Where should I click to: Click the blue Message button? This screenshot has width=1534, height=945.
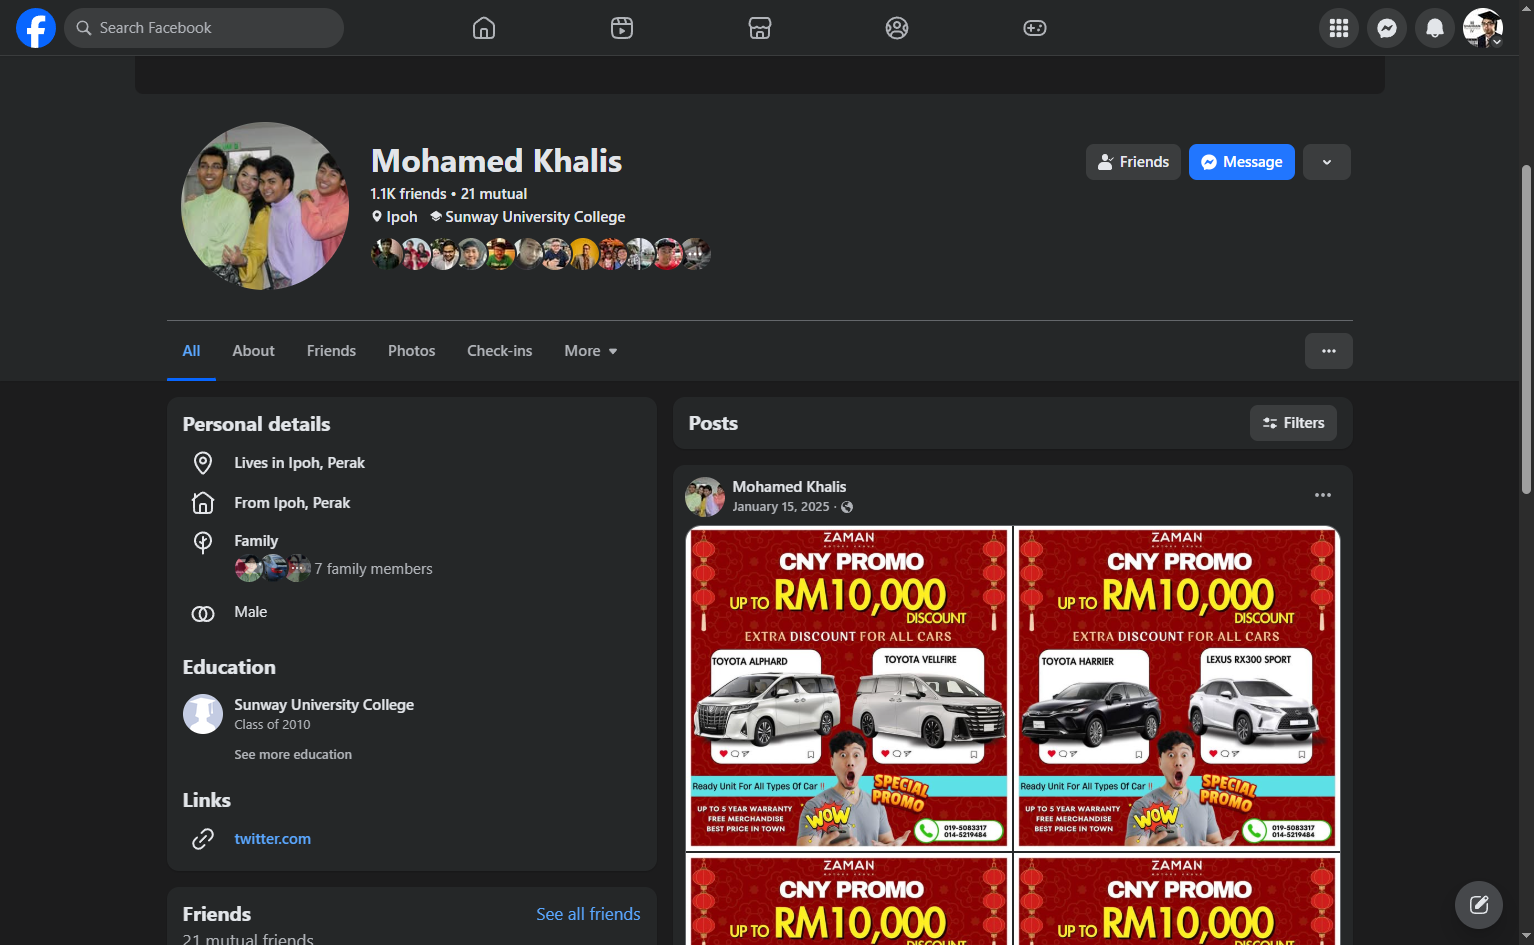1242,162
